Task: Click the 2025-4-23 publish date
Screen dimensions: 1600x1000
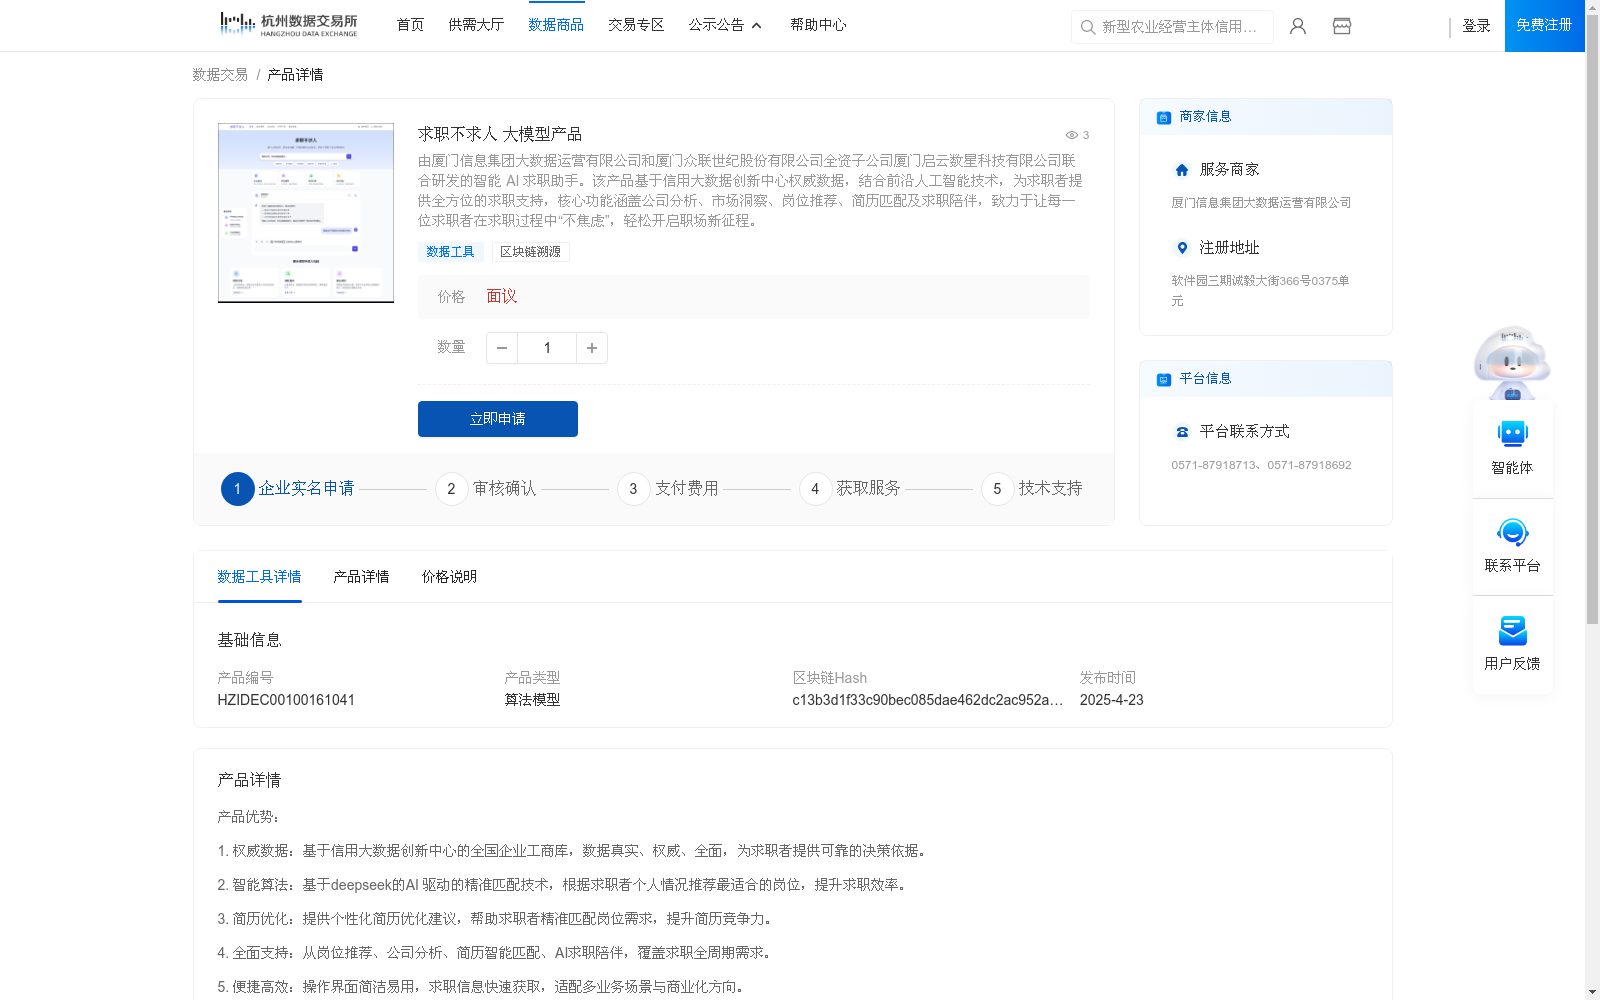Action: pyautogui.click(x=1111, y=700)
